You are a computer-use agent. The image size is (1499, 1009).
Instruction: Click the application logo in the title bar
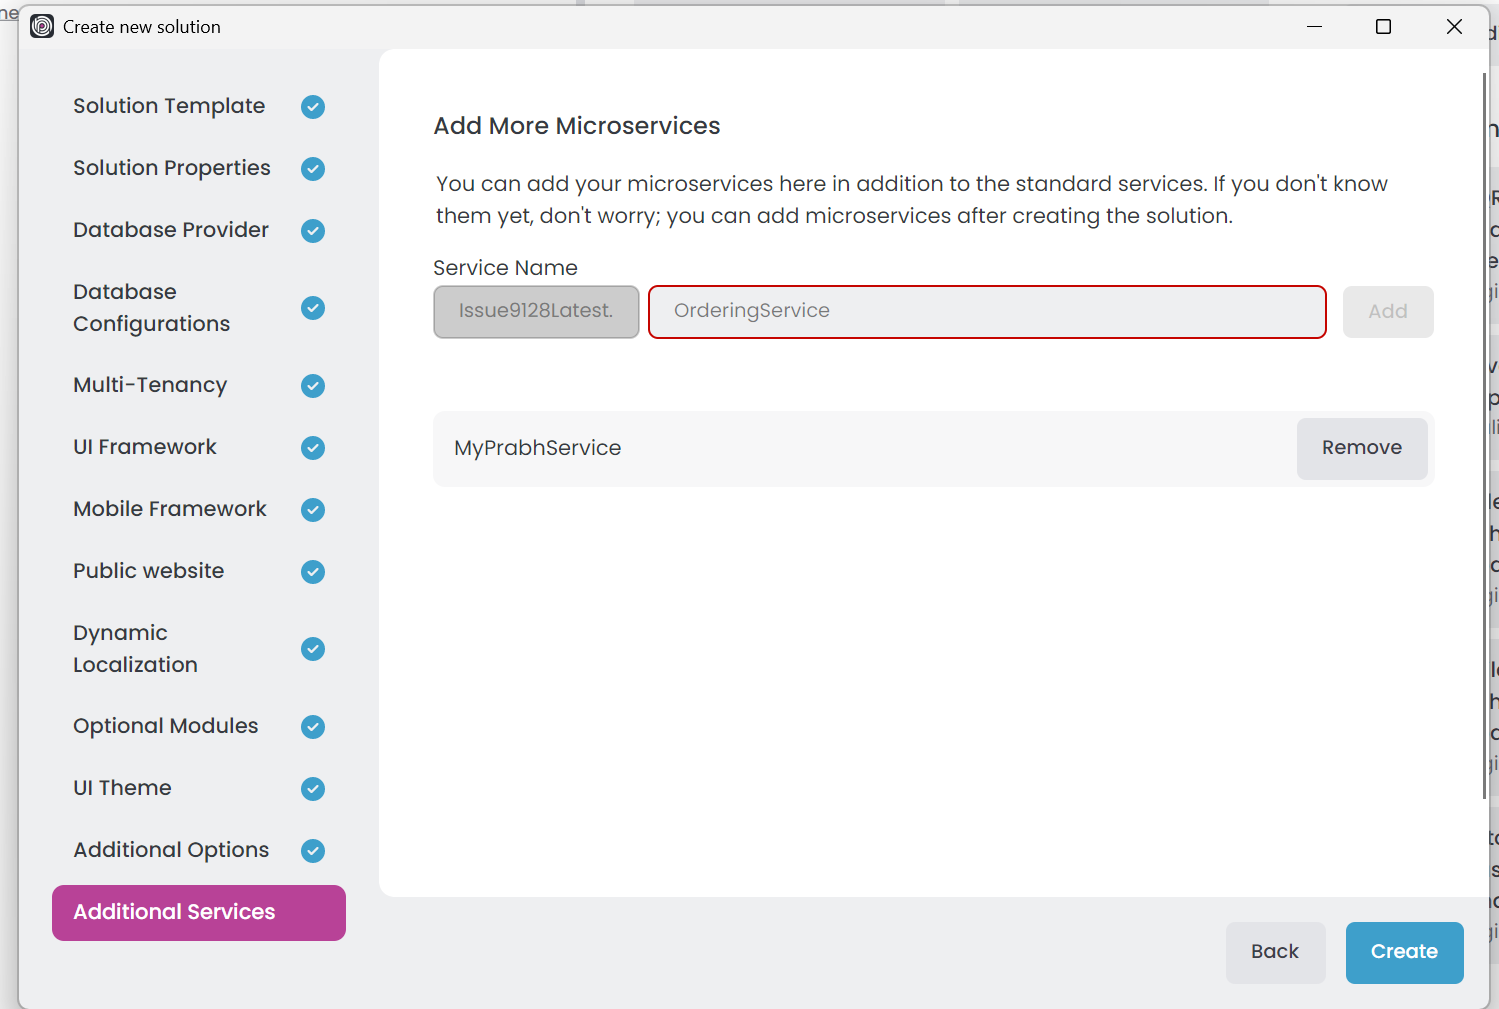42,27
